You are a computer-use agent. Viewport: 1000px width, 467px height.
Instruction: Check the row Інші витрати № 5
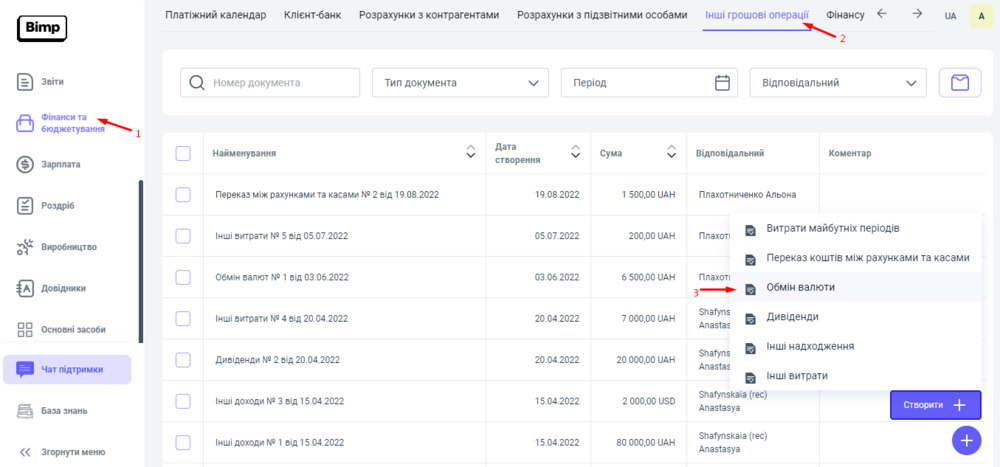(183, 236)
